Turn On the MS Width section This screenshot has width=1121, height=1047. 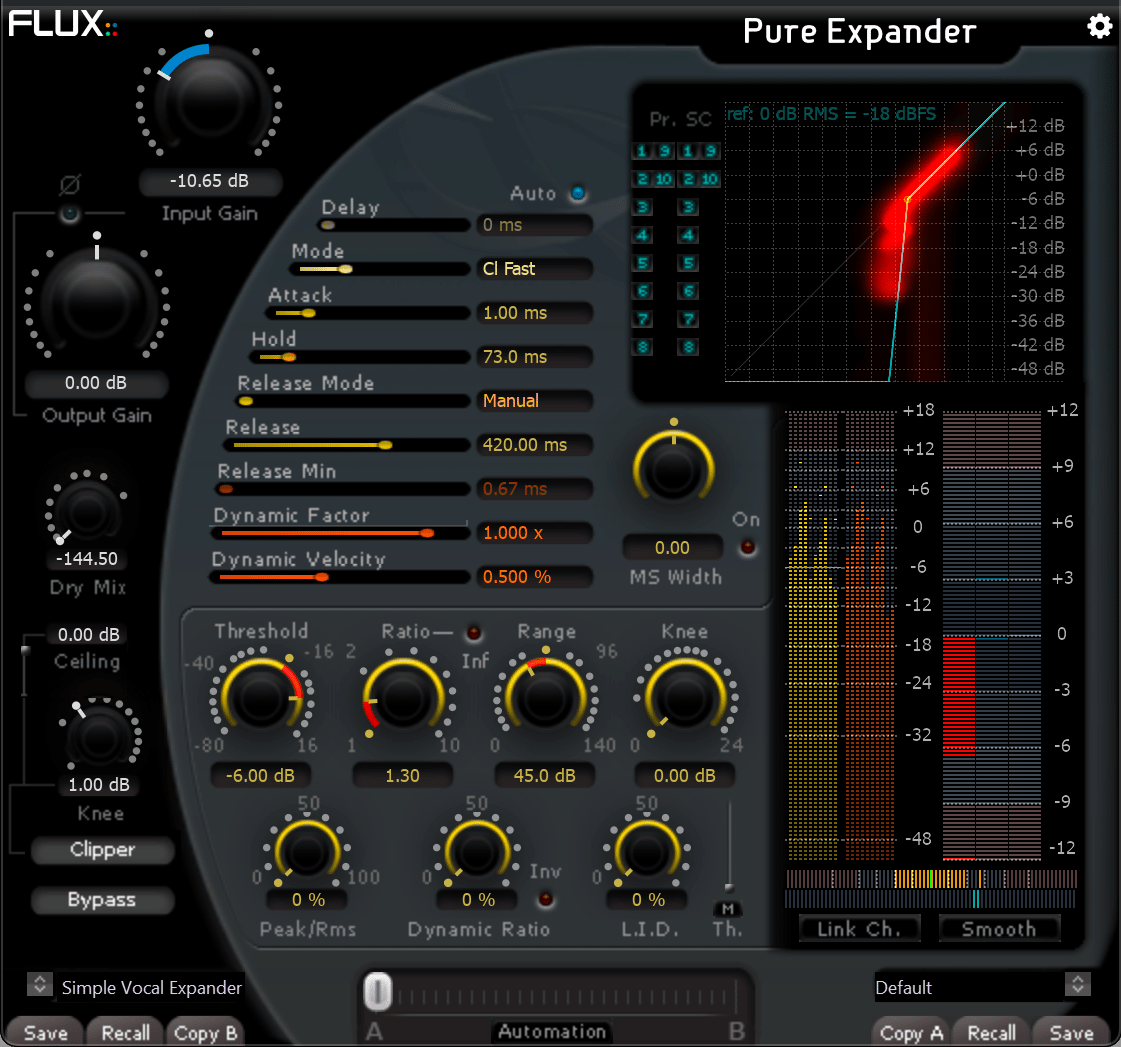746,547
